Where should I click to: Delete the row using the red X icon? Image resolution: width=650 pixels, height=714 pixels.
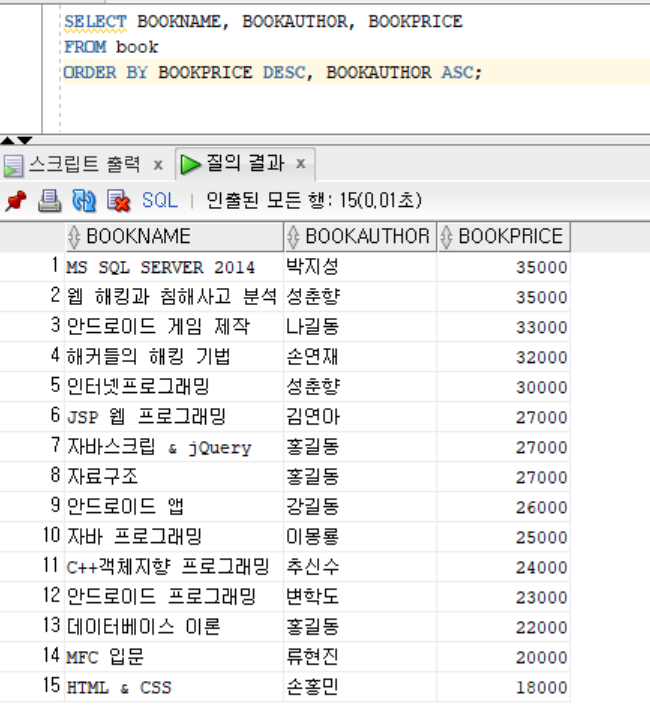(x=118, y=201)
